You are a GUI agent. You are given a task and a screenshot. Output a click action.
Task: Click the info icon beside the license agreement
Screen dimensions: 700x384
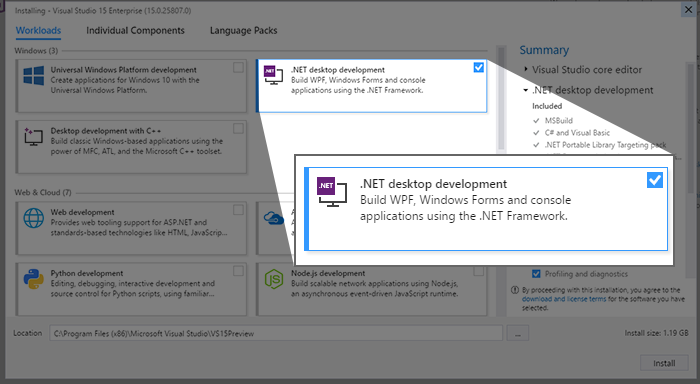point(515,290)
